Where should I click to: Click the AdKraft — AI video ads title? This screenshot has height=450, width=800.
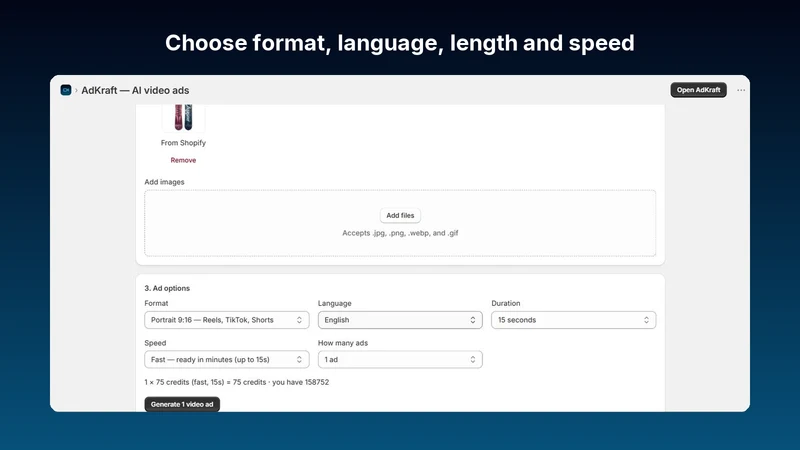(135, 90)
